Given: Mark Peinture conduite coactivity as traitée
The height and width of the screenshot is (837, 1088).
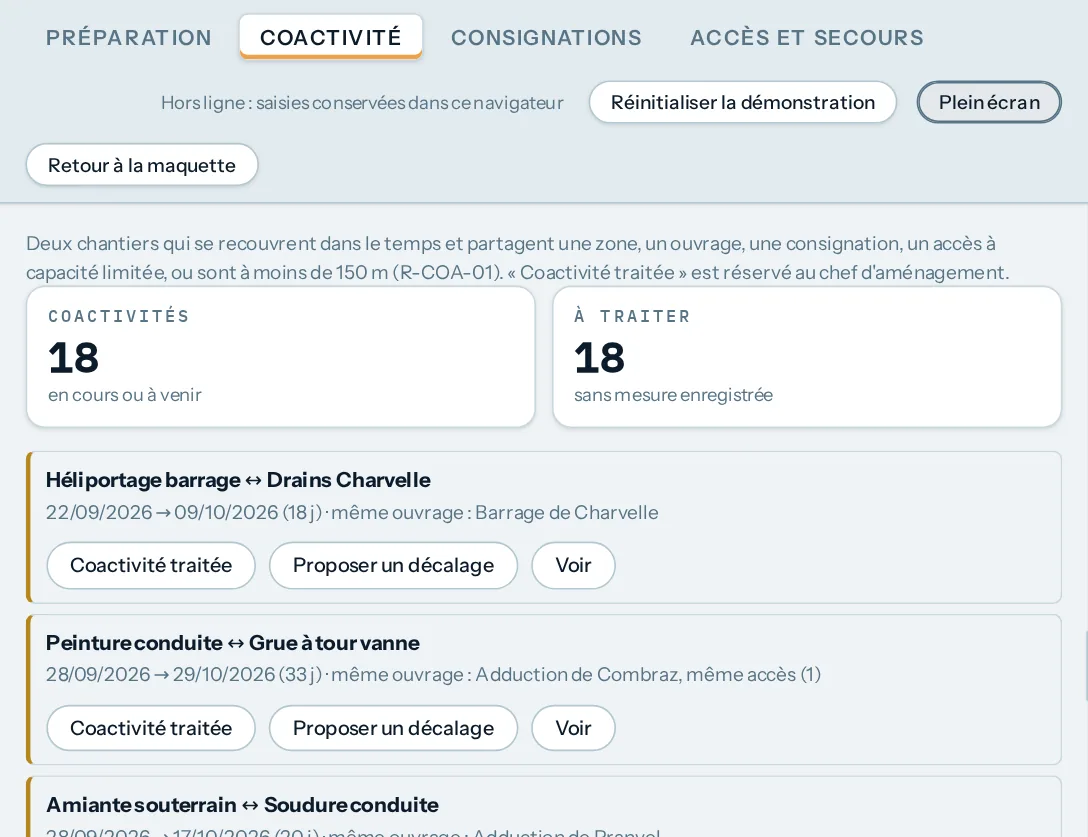Looking at the screenshot, I should click(x=151, y=728).
